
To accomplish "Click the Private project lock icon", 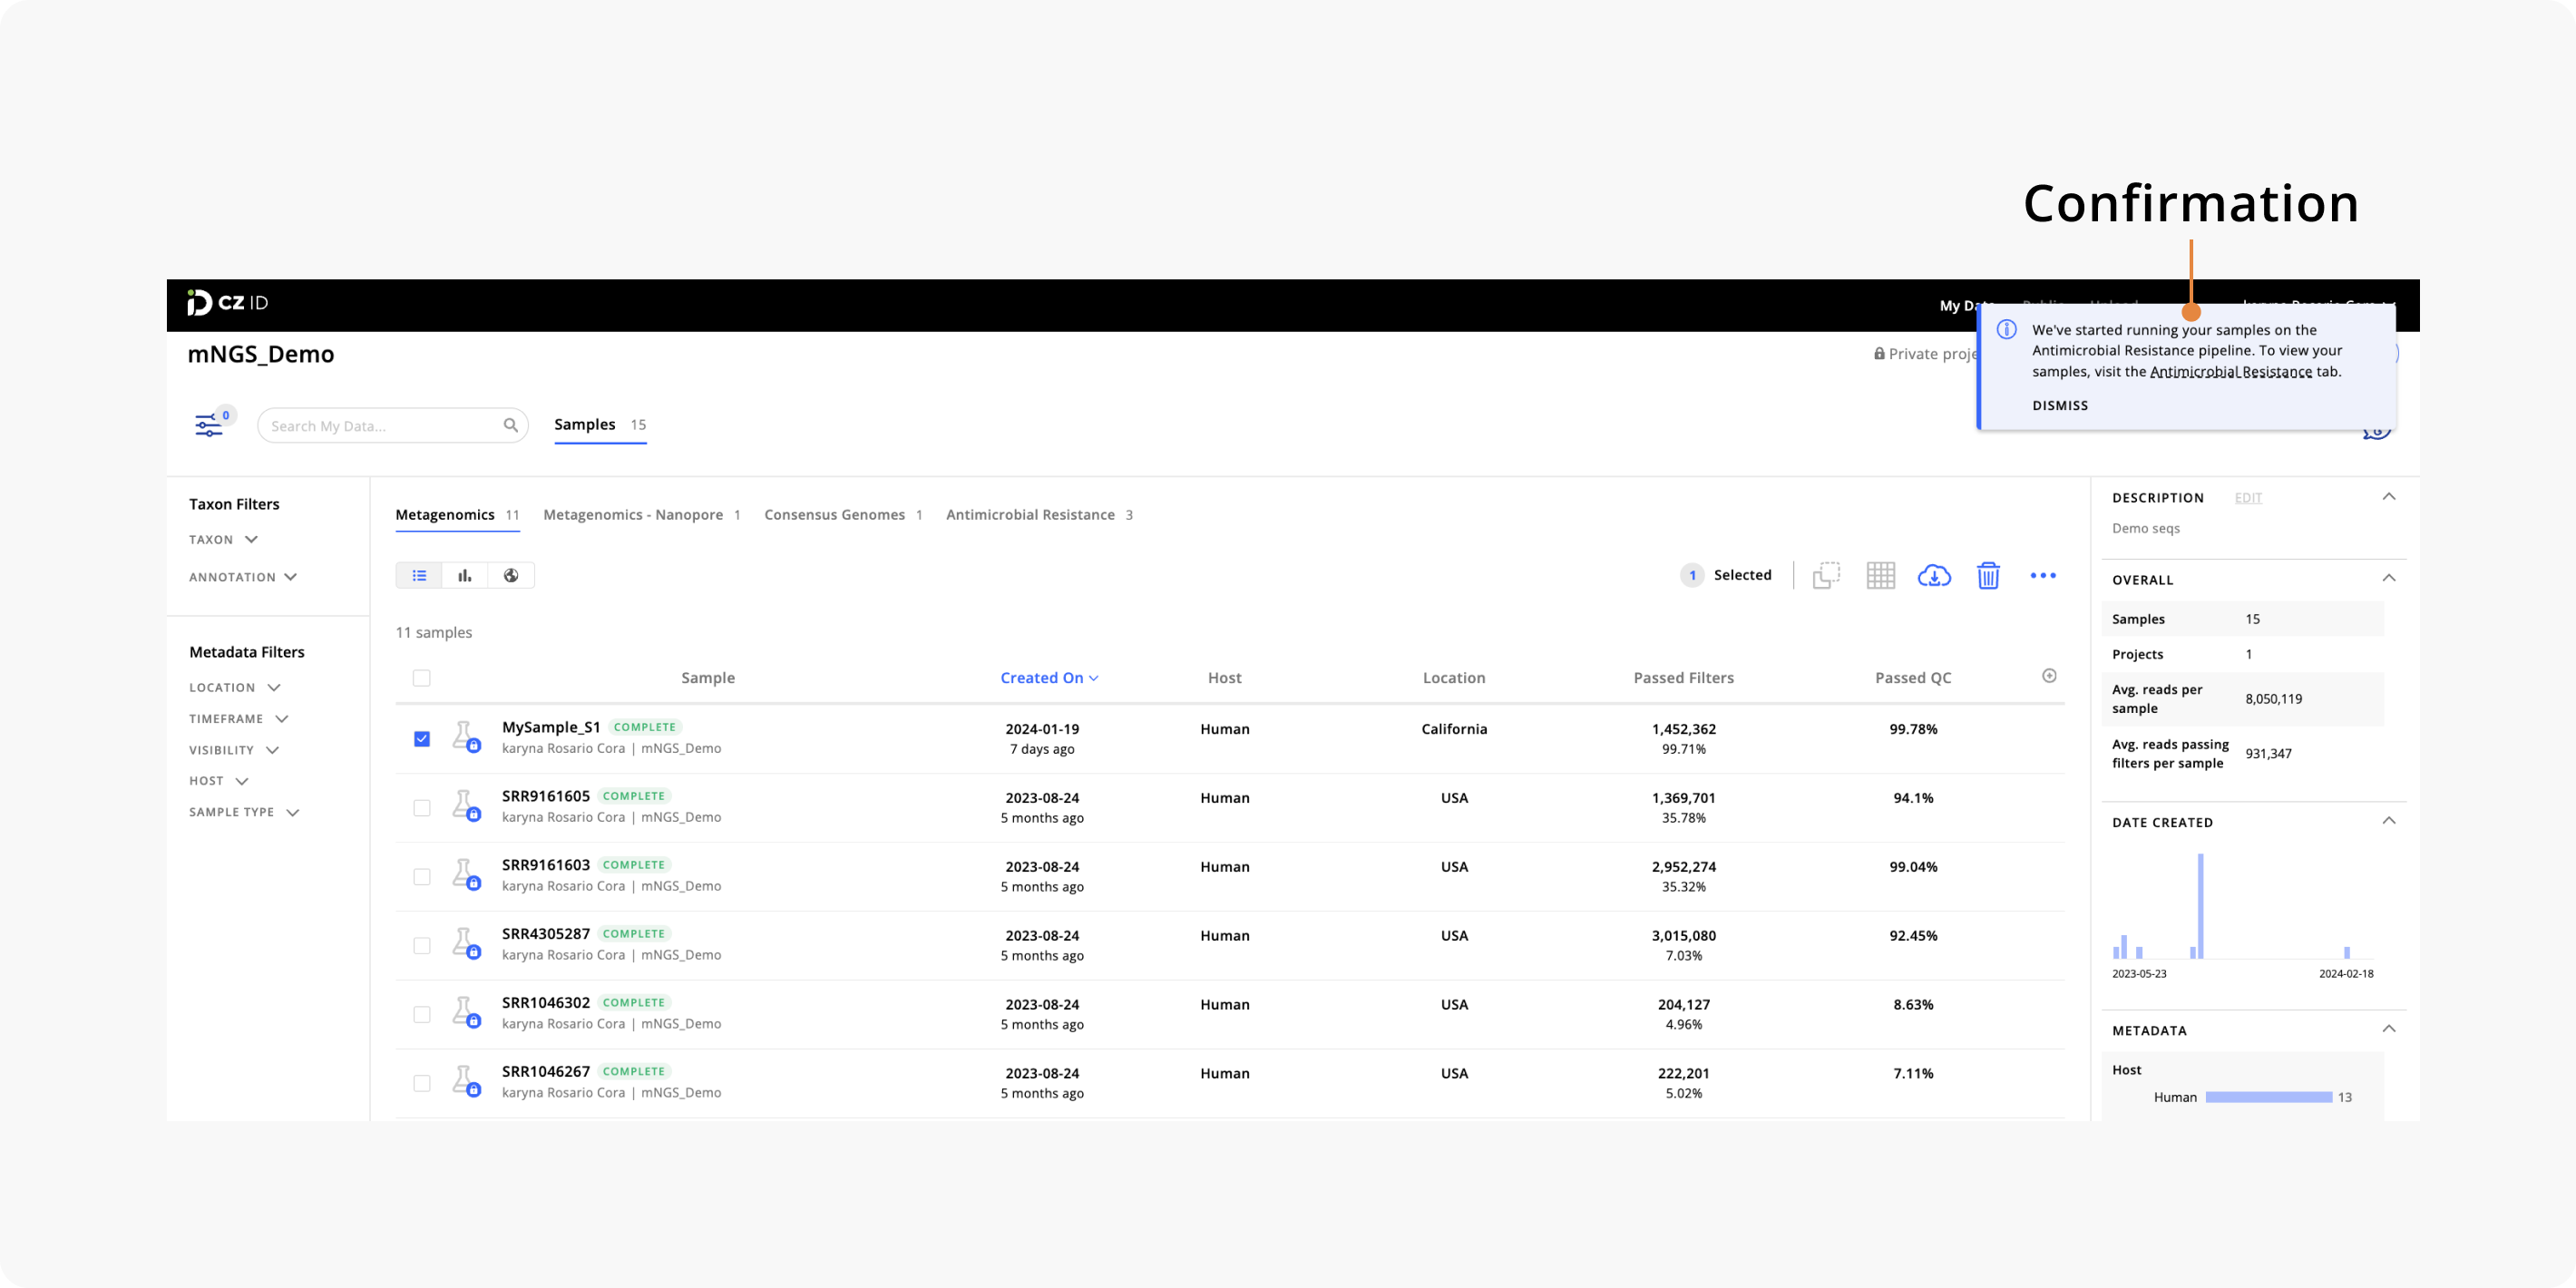I will (1879, 354).
